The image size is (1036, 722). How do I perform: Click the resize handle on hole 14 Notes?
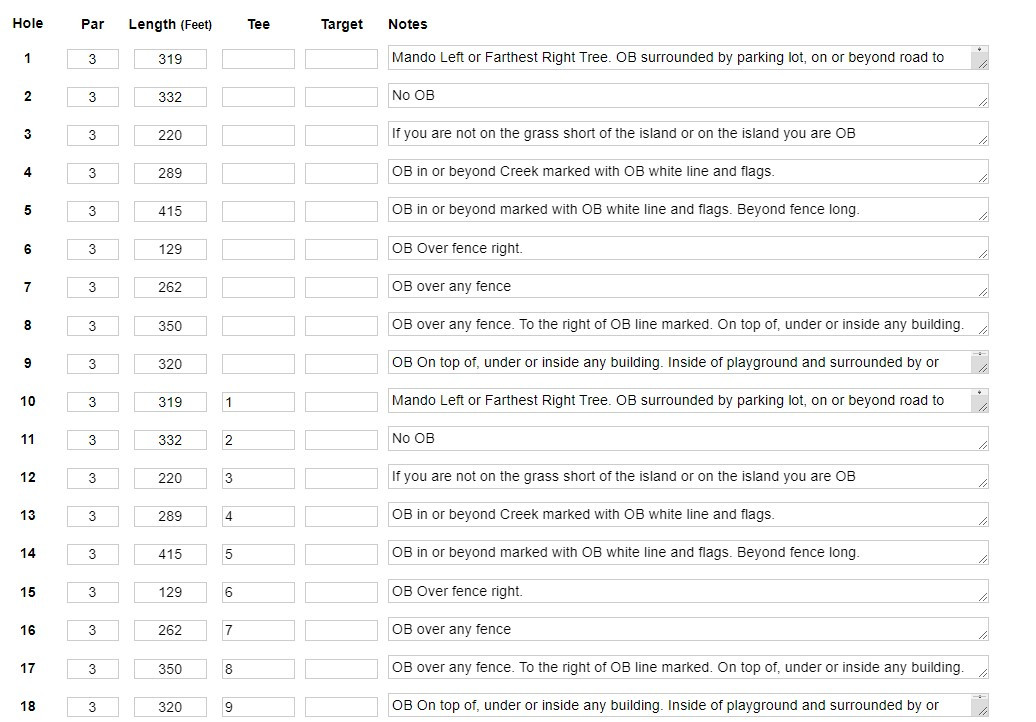tap(982, 559)
